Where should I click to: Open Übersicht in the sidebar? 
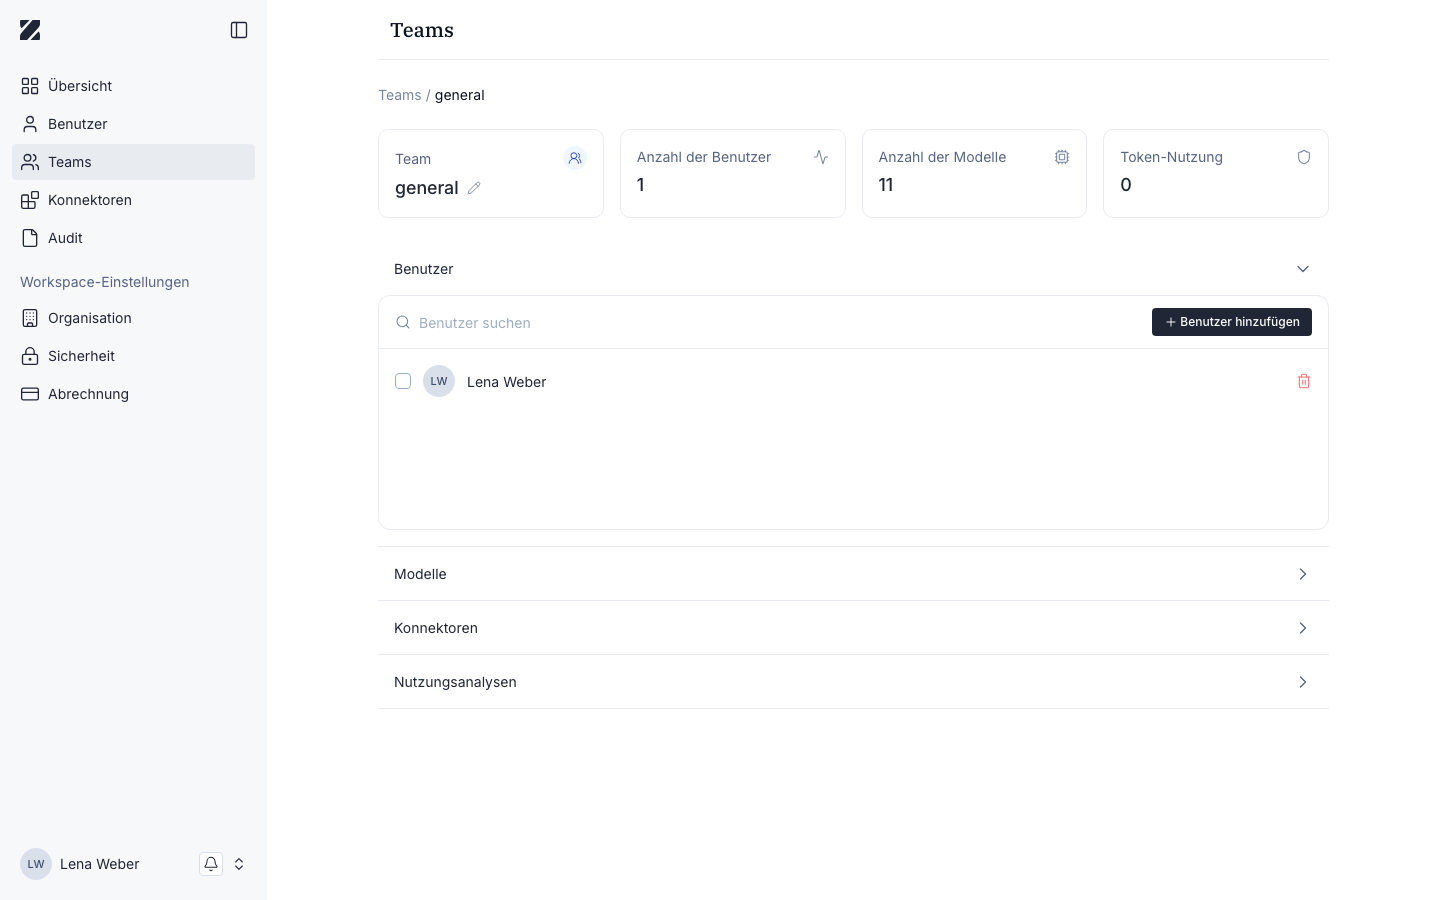133,86
